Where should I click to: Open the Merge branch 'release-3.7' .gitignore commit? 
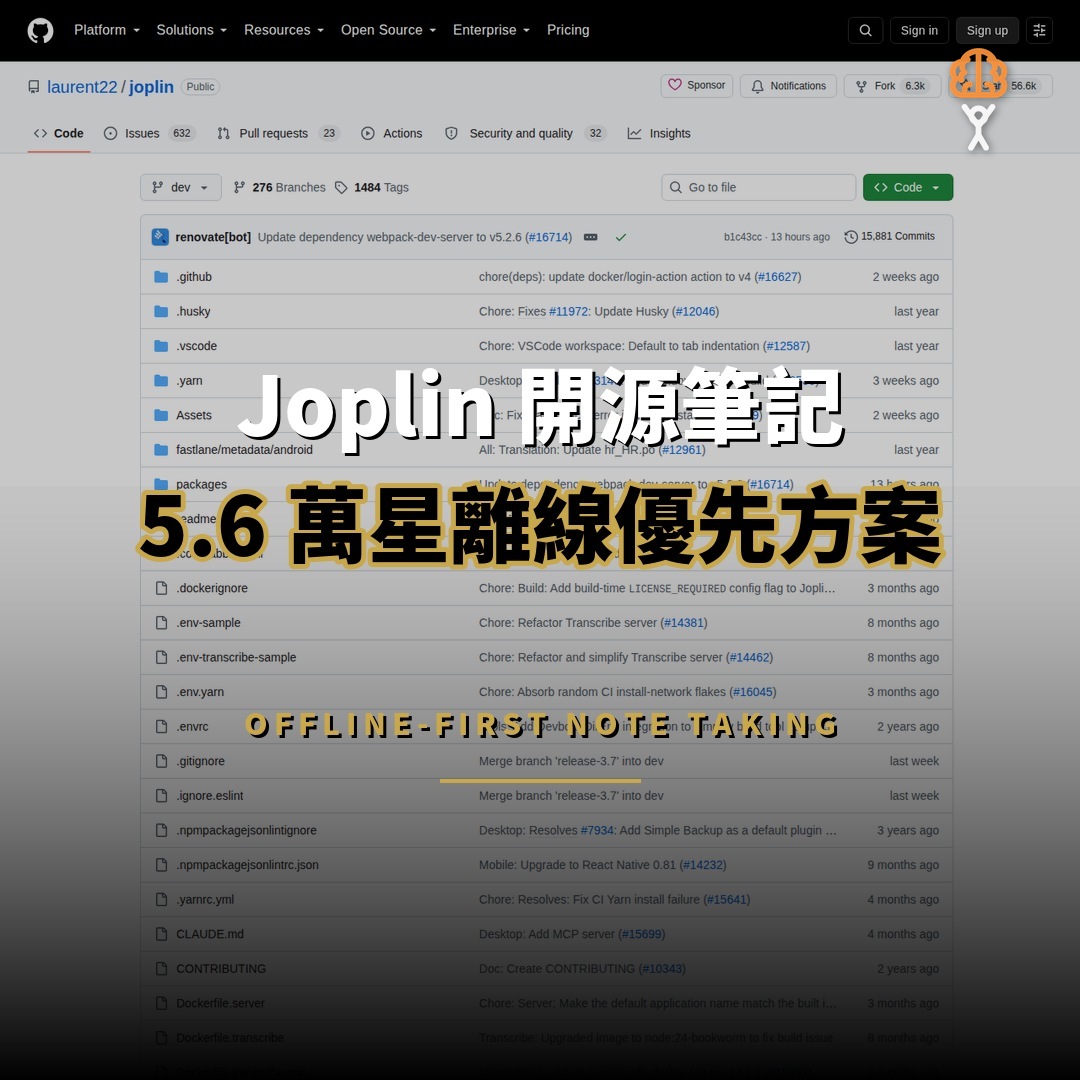[x=572, y=761]
